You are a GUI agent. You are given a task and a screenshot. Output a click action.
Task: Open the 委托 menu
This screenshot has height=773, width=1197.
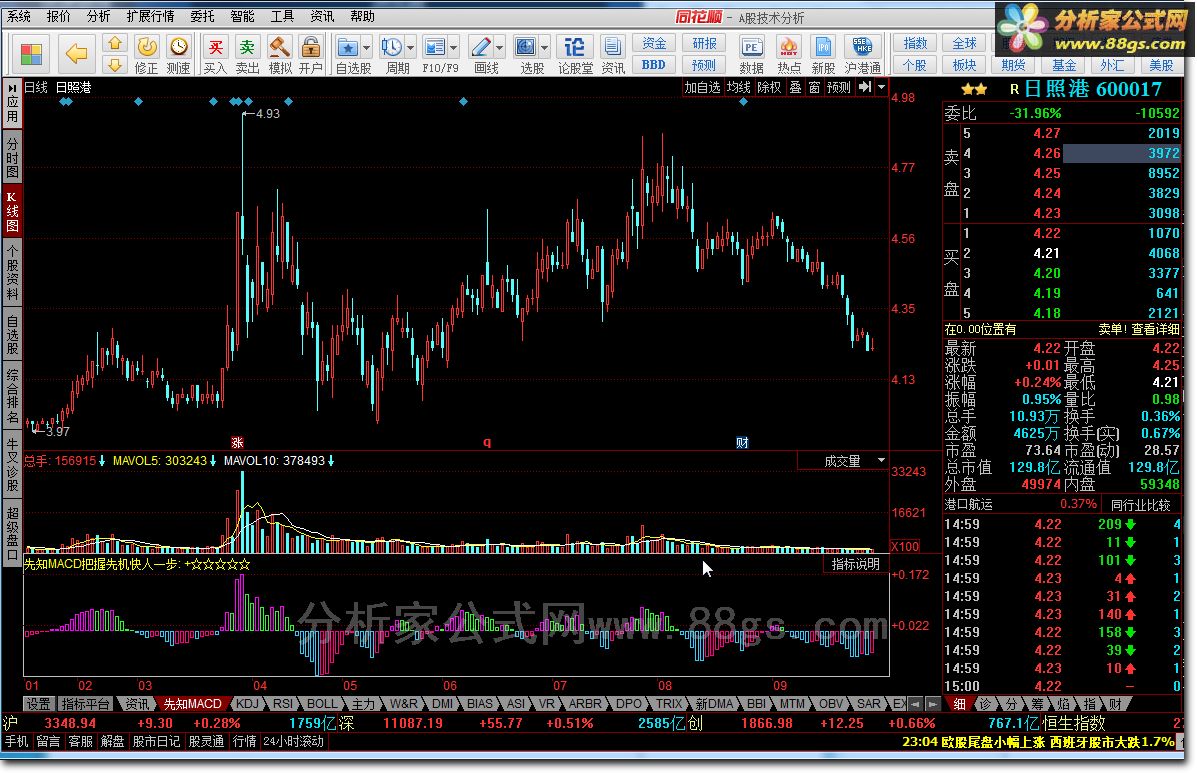pyautogui.click(x=202, y=16)
